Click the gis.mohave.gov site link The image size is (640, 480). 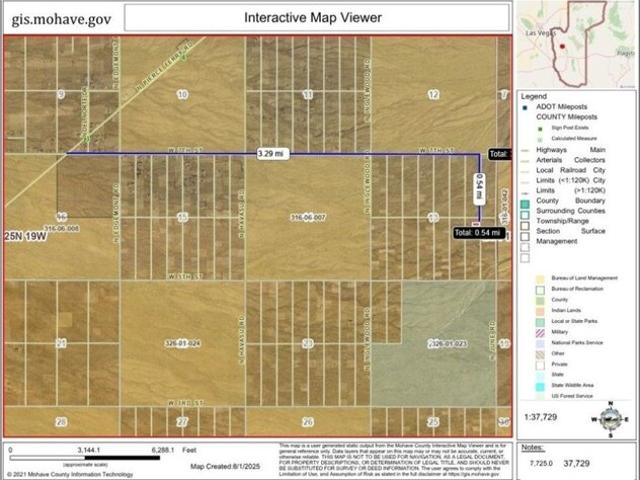click(62, 16)
